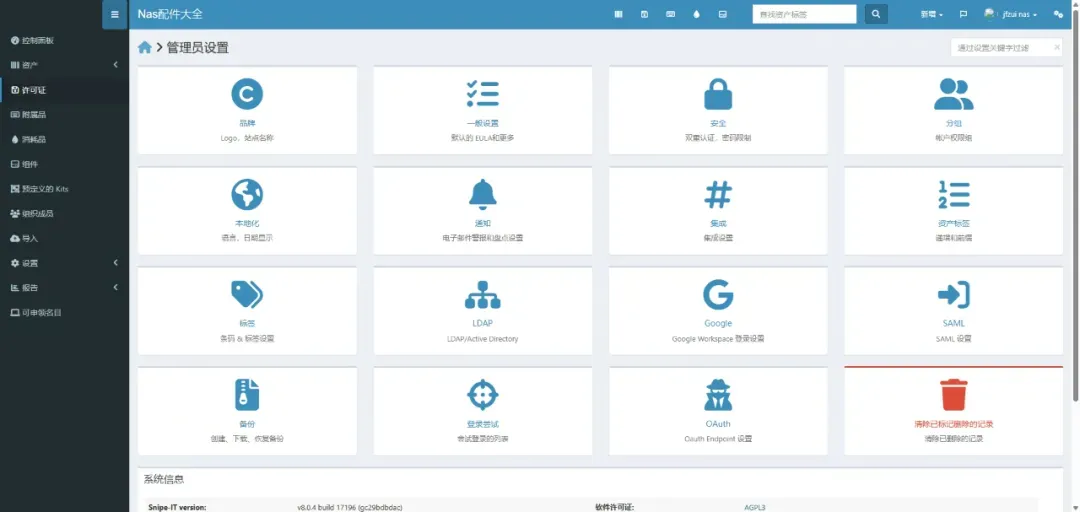This screenshot has height=512, width=1080.
Task: Click the settings keyword filter field
Action: 1002,47
